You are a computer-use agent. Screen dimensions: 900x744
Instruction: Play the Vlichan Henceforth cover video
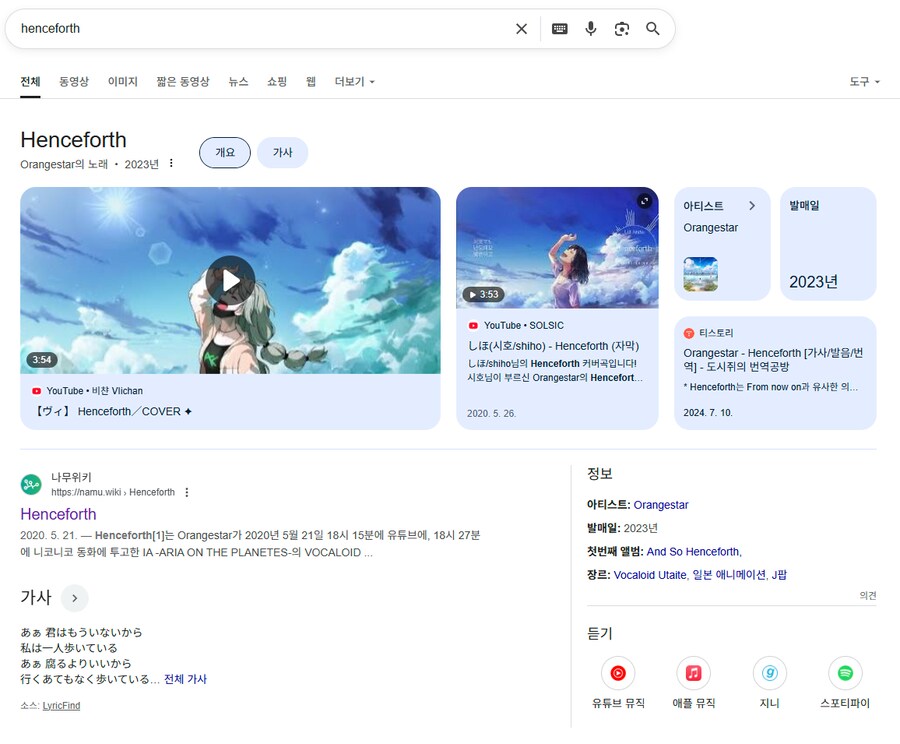pyautogui.click(x=231, y=280)
